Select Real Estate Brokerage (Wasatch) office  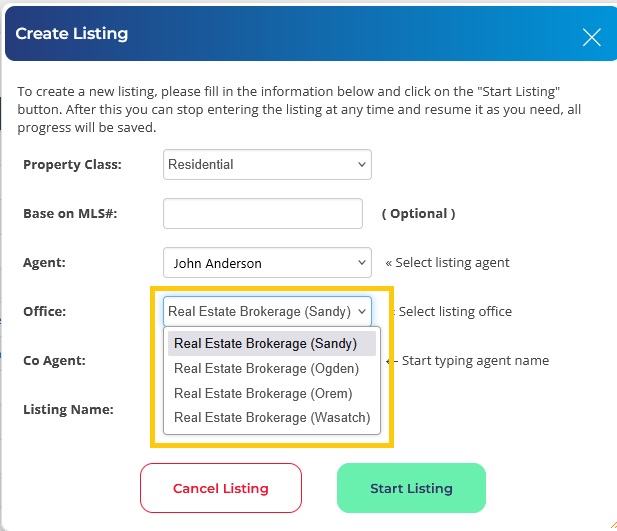click(x=271, y=418)
